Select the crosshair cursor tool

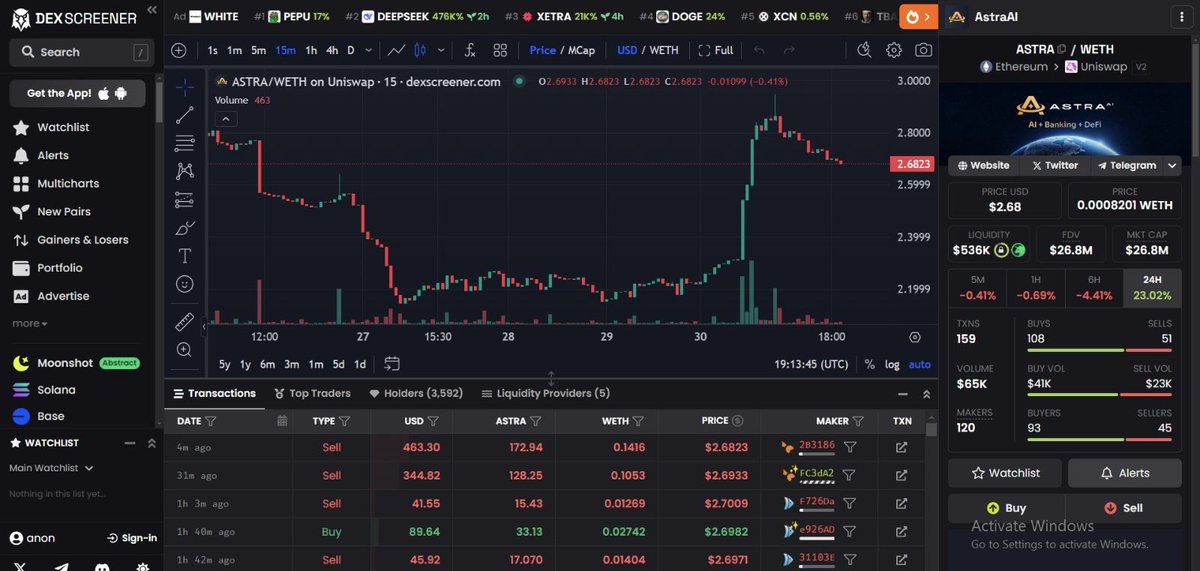coord(185,87)
